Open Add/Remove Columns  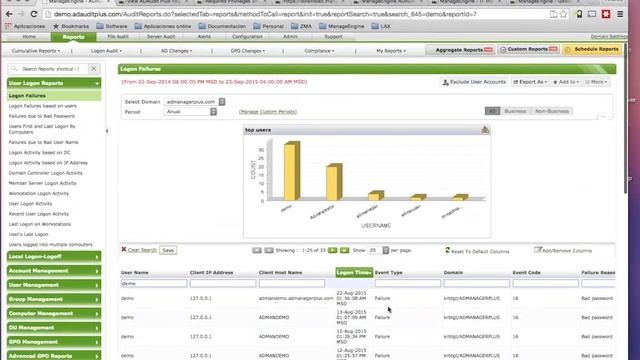coord(562,250)
